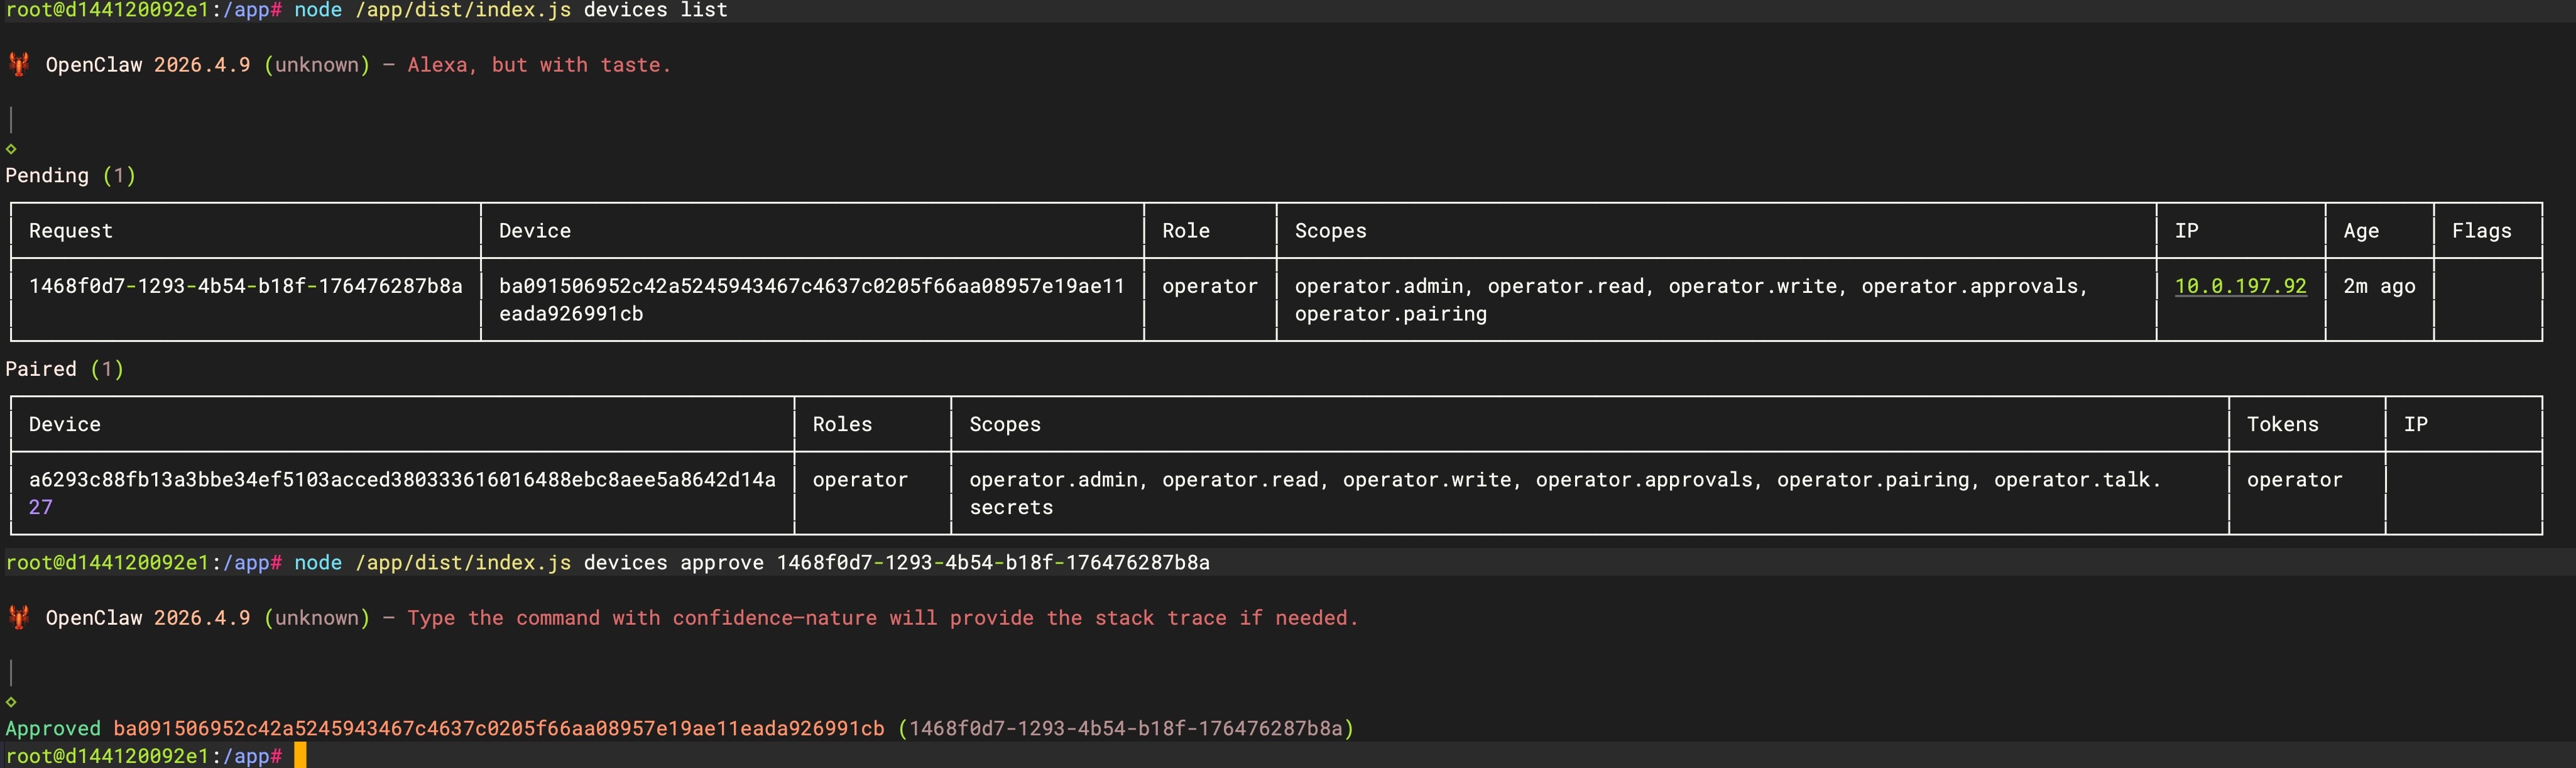
Task: Click the second OpenClaw lobster icon
Action: tap(18, 618)
